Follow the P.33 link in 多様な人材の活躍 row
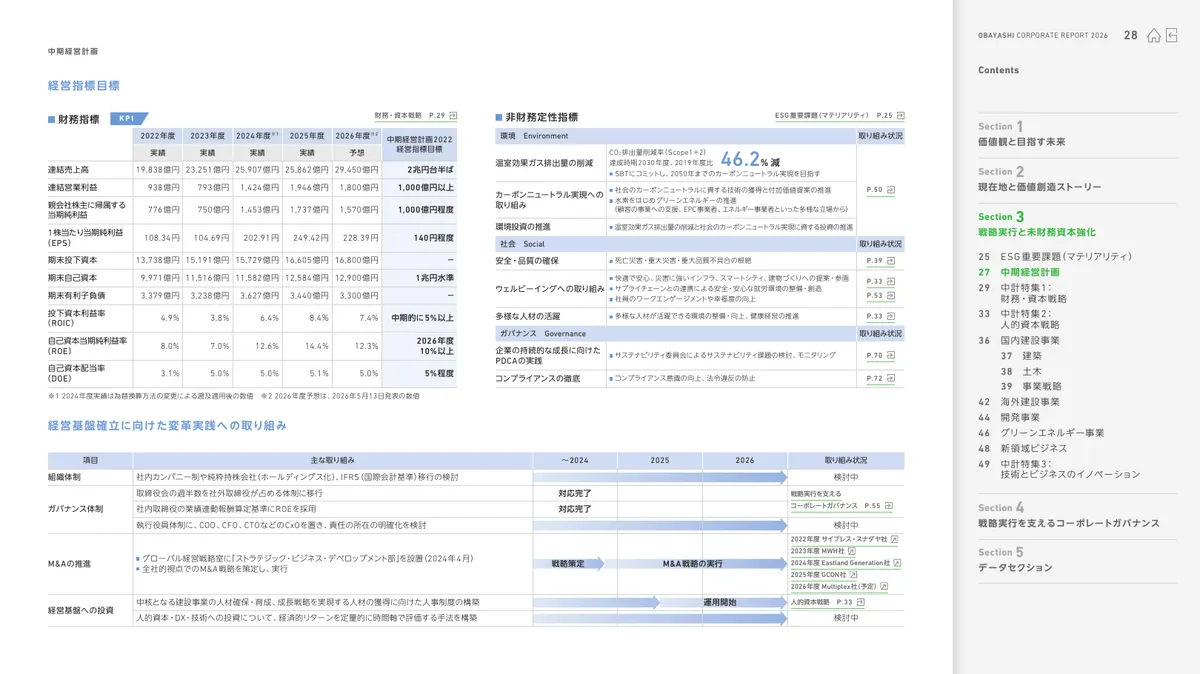This screenshot has width=1200, height=674. pyautogui.click(x=874, y=316)
